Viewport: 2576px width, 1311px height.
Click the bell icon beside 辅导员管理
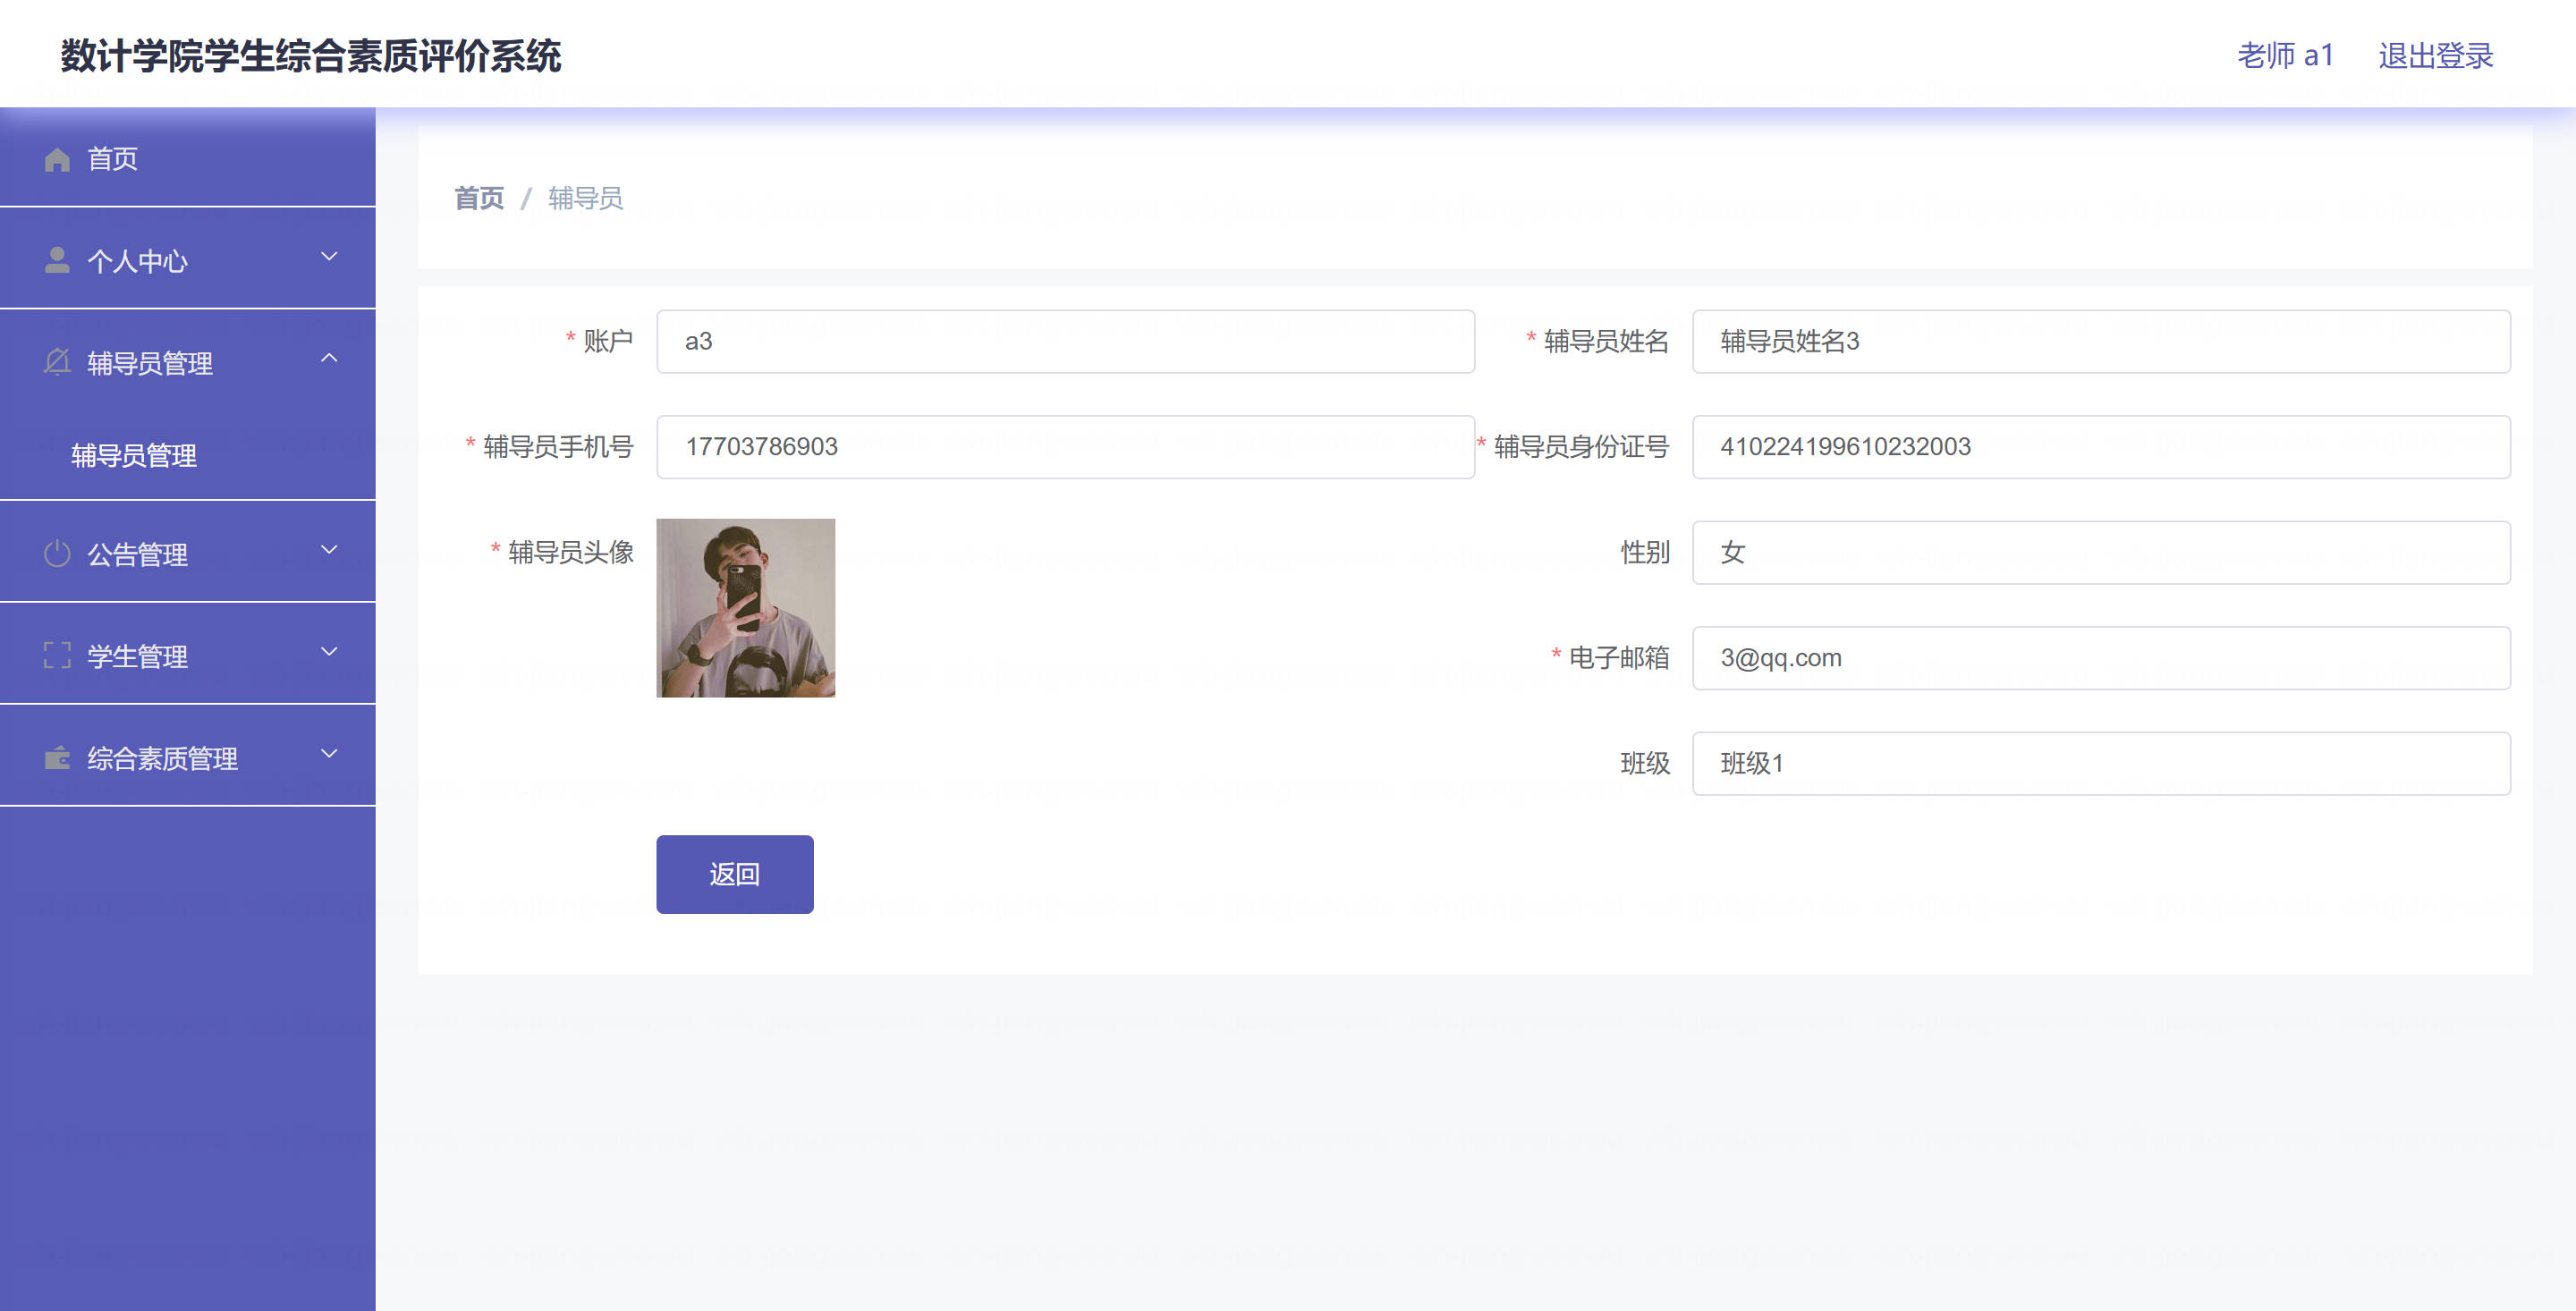click(57, 362)
